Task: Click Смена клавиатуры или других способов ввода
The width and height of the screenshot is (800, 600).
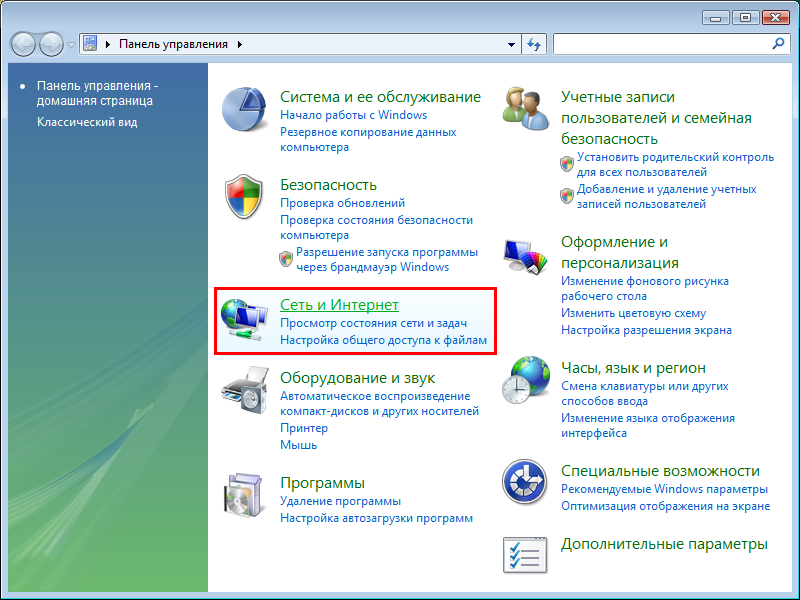Action: coord(645,393)
